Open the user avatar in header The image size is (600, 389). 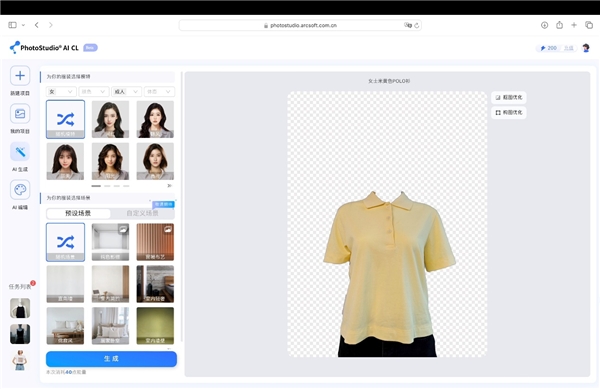586,48
